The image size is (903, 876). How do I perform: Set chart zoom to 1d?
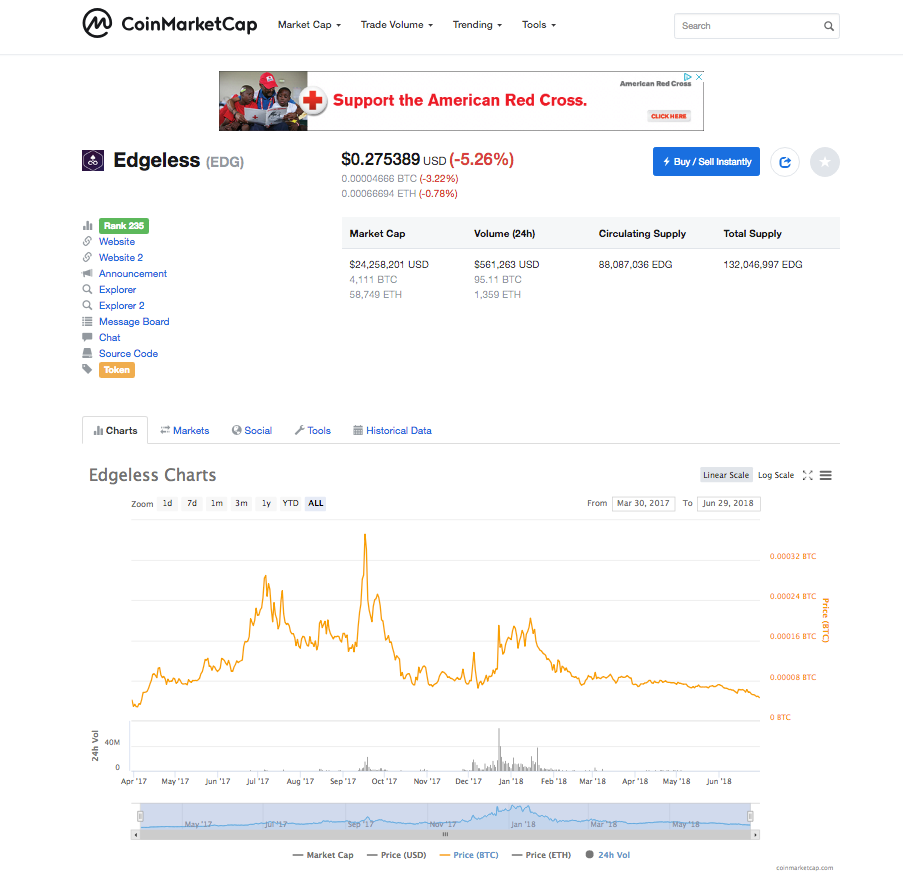(168, 503)
